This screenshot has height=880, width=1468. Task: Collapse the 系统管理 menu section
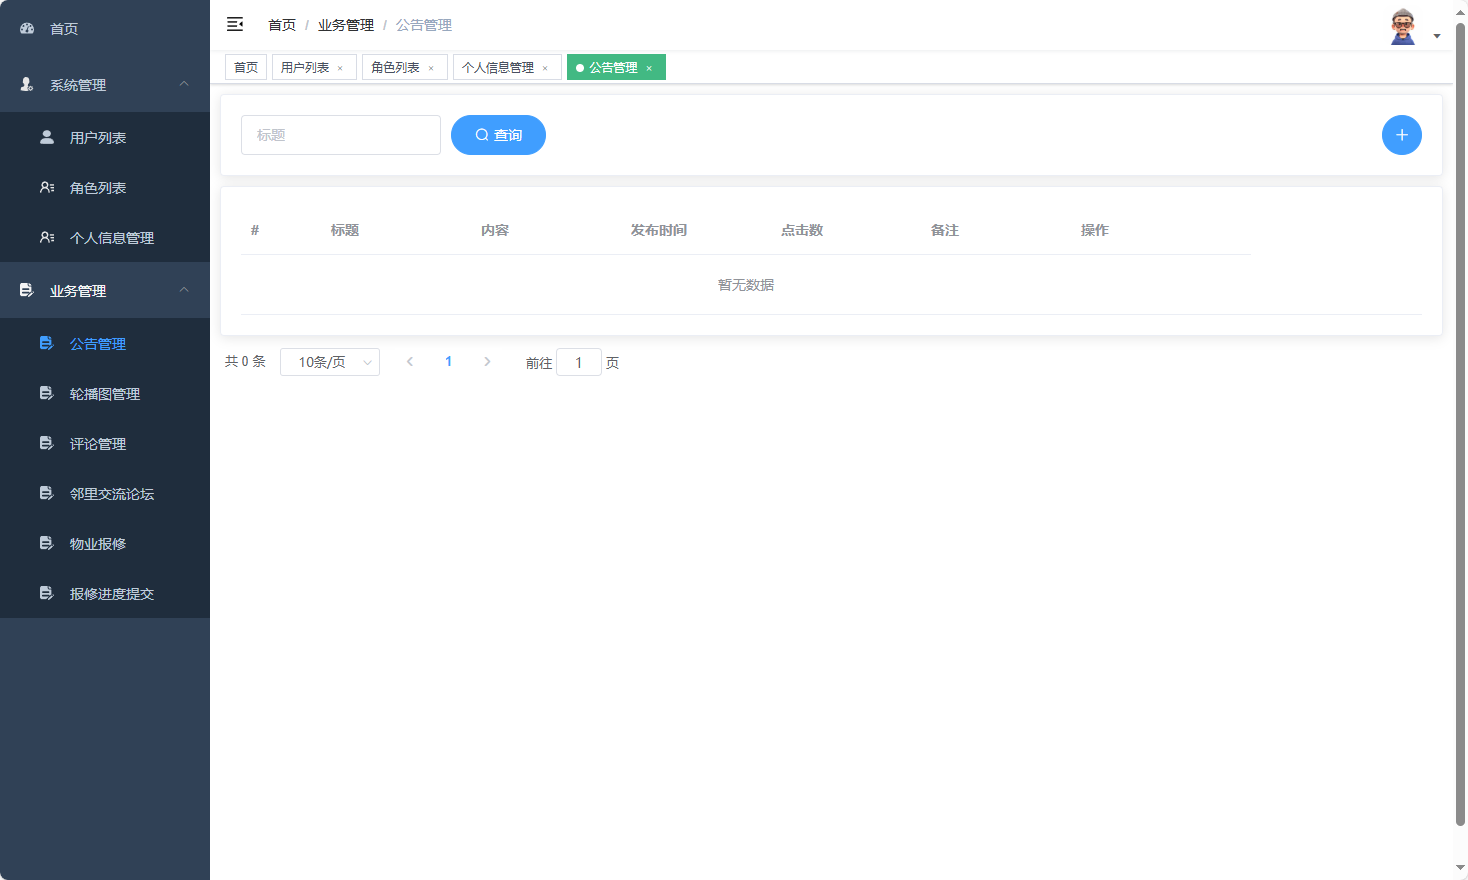click(x=183, y=85)
